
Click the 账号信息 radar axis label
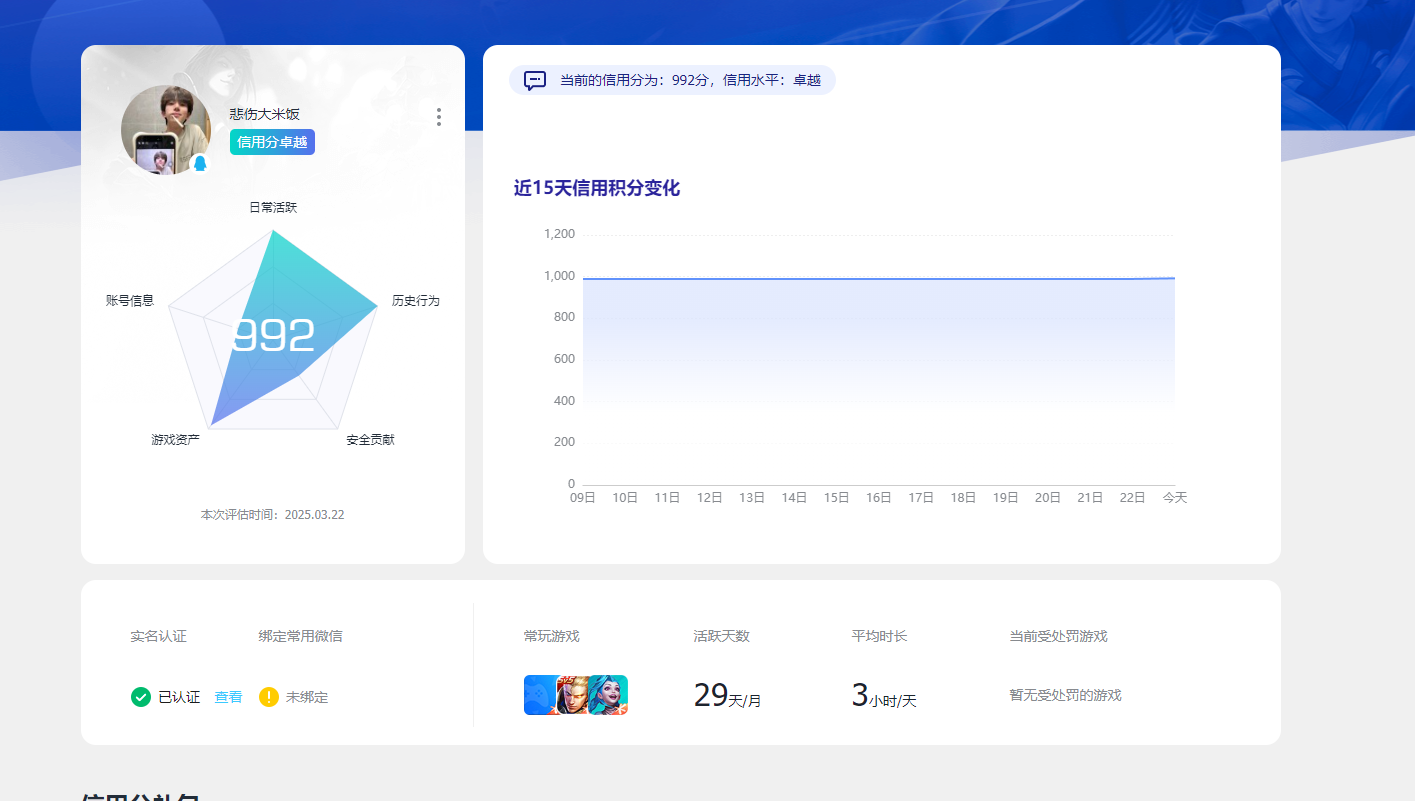tap(130, 300)
